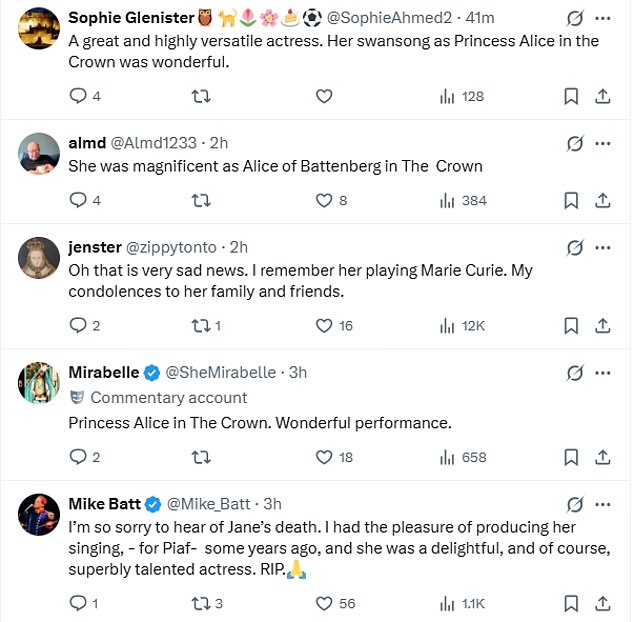This screenshot has width=634, height=622.
Task: Like Mike Batt's tweet with 56 likes
Action: tap(323, 603)
